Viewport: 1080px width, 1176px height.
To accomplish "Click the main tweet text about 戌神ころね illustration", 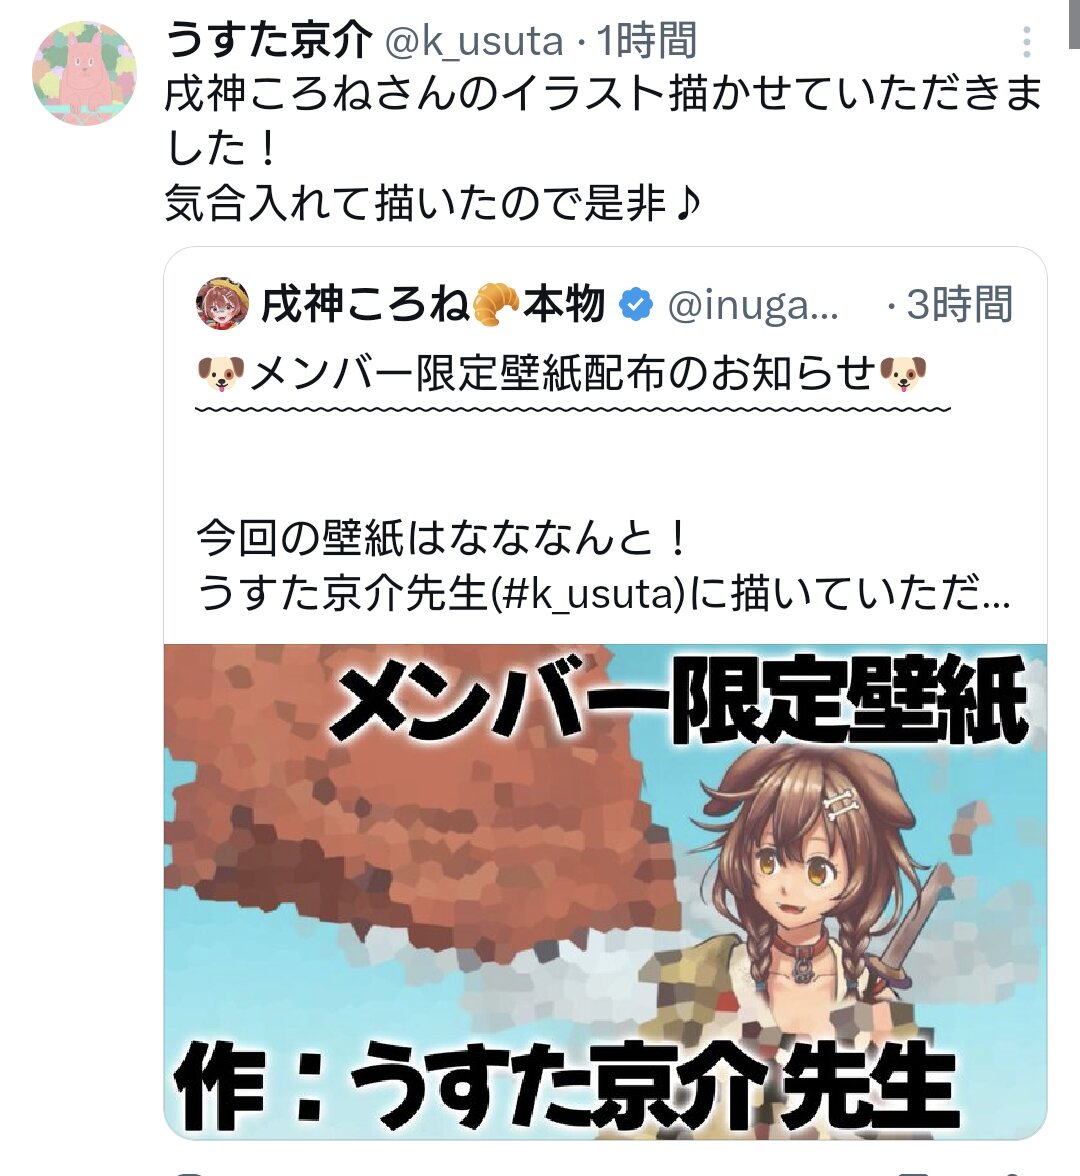I will [x=604, y=148].
